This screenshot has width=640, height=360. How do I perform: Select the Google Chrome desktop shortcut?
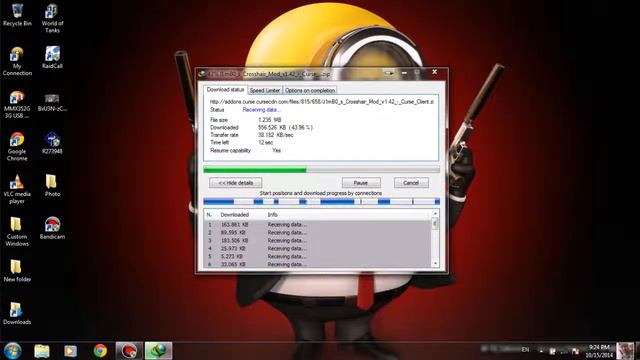(x=17, y=147)
